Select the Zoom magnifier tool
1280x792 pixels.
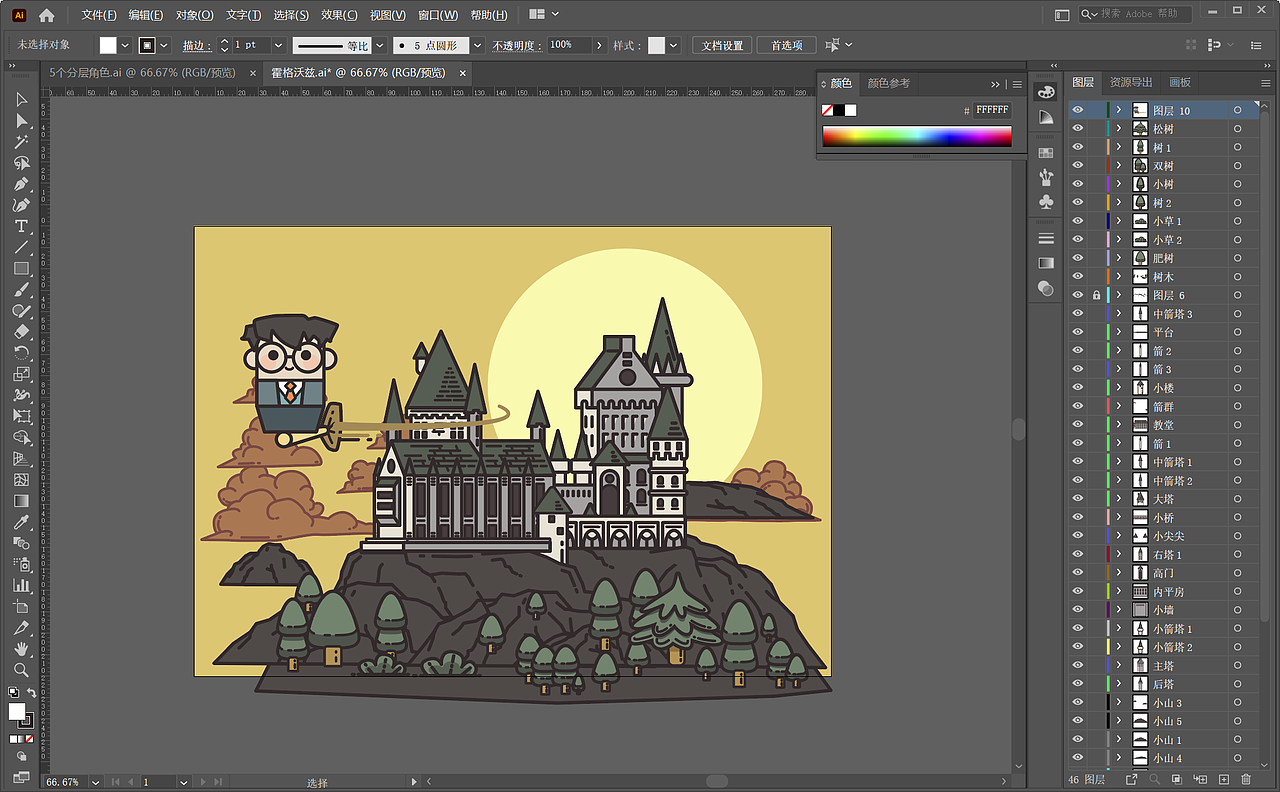[21, 670]
